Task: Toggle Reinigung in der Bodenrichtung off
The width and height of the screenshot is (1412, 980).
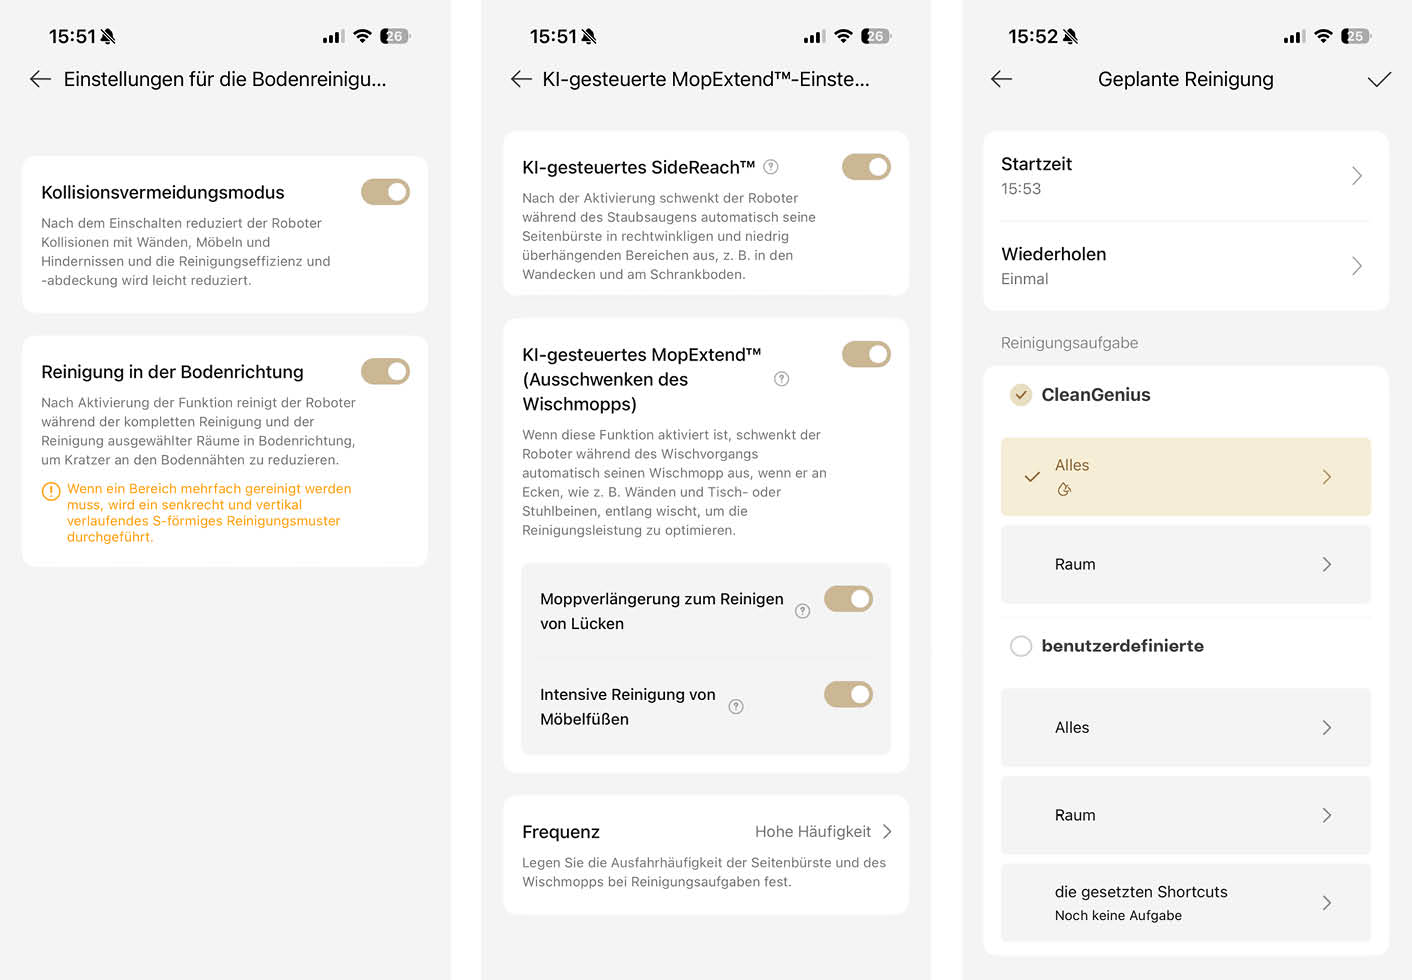Action: point(385,371)
